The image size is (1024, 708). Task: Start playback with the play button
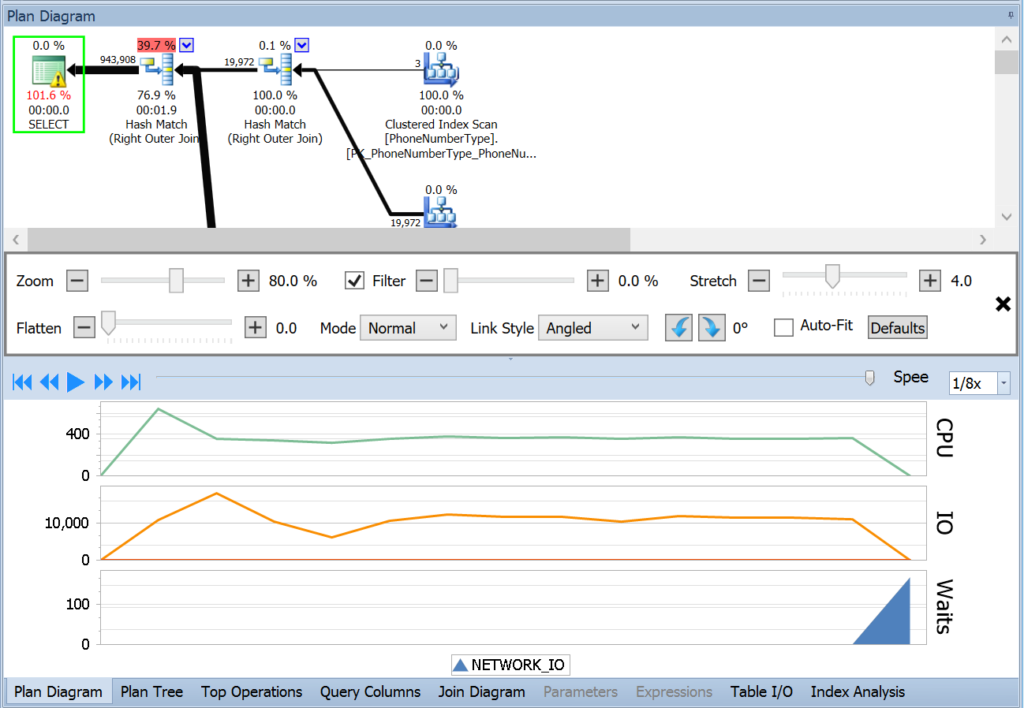pyautogui.click(x=76, y=382)
